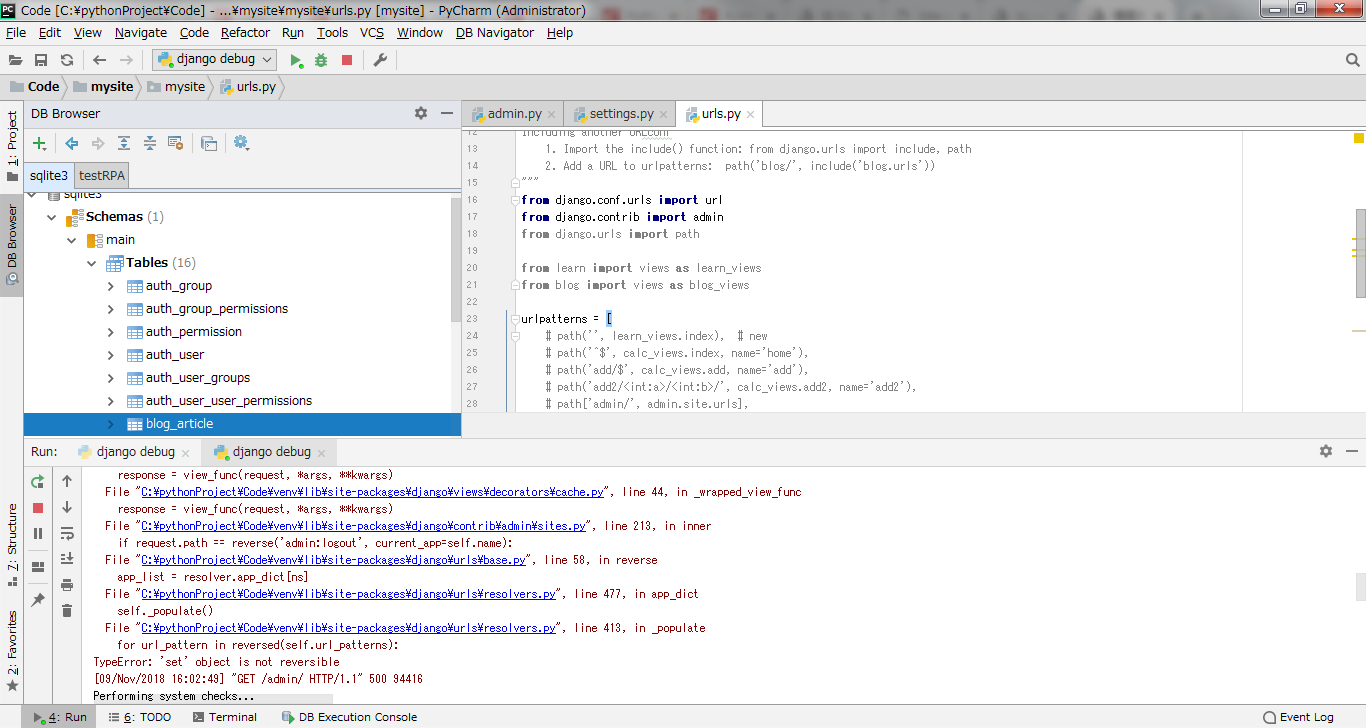Open the DB Navigator menu
Image resolution: width=1366 pixels, height=728 pixels.
(x=495, y=33)
